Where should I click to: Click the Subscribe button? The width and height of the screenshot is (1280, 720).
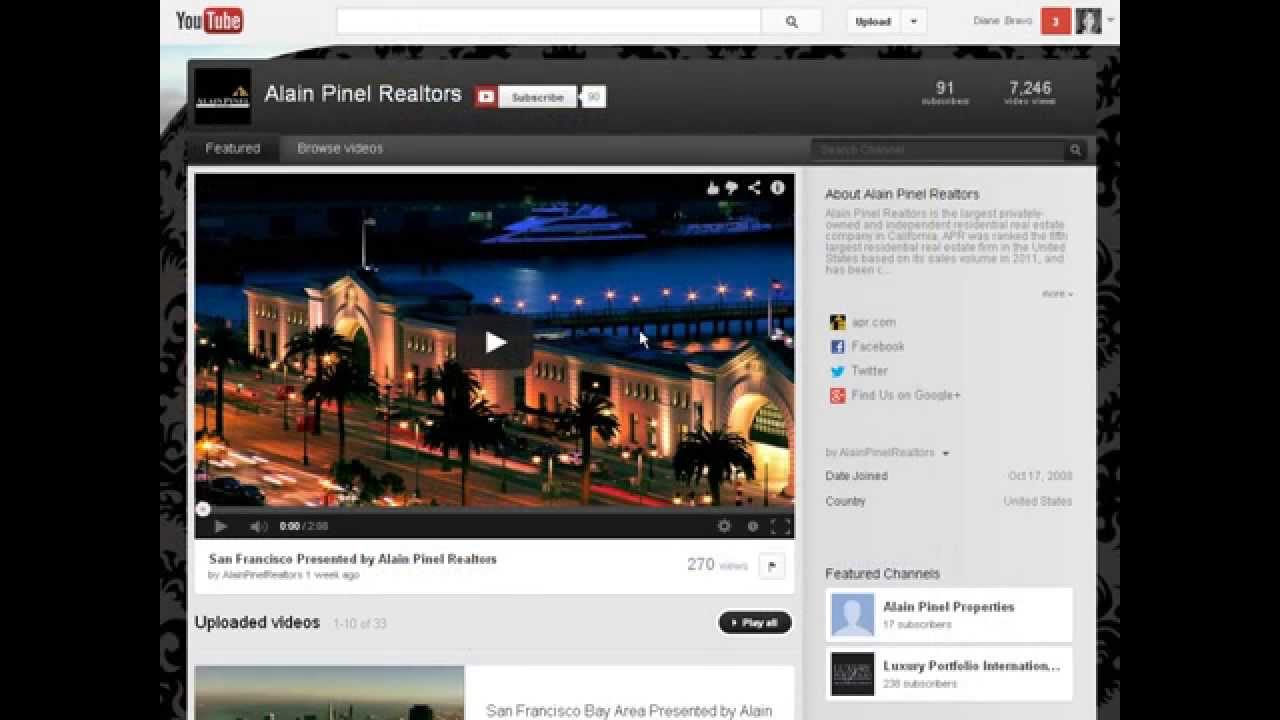pos(537,97)
